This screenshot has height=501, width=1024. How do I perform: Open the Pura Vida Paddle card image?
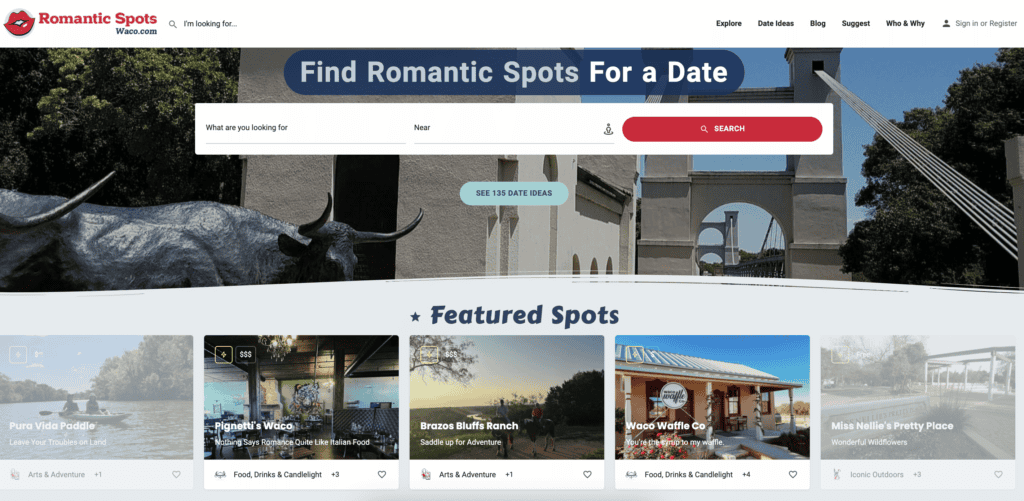96,395
